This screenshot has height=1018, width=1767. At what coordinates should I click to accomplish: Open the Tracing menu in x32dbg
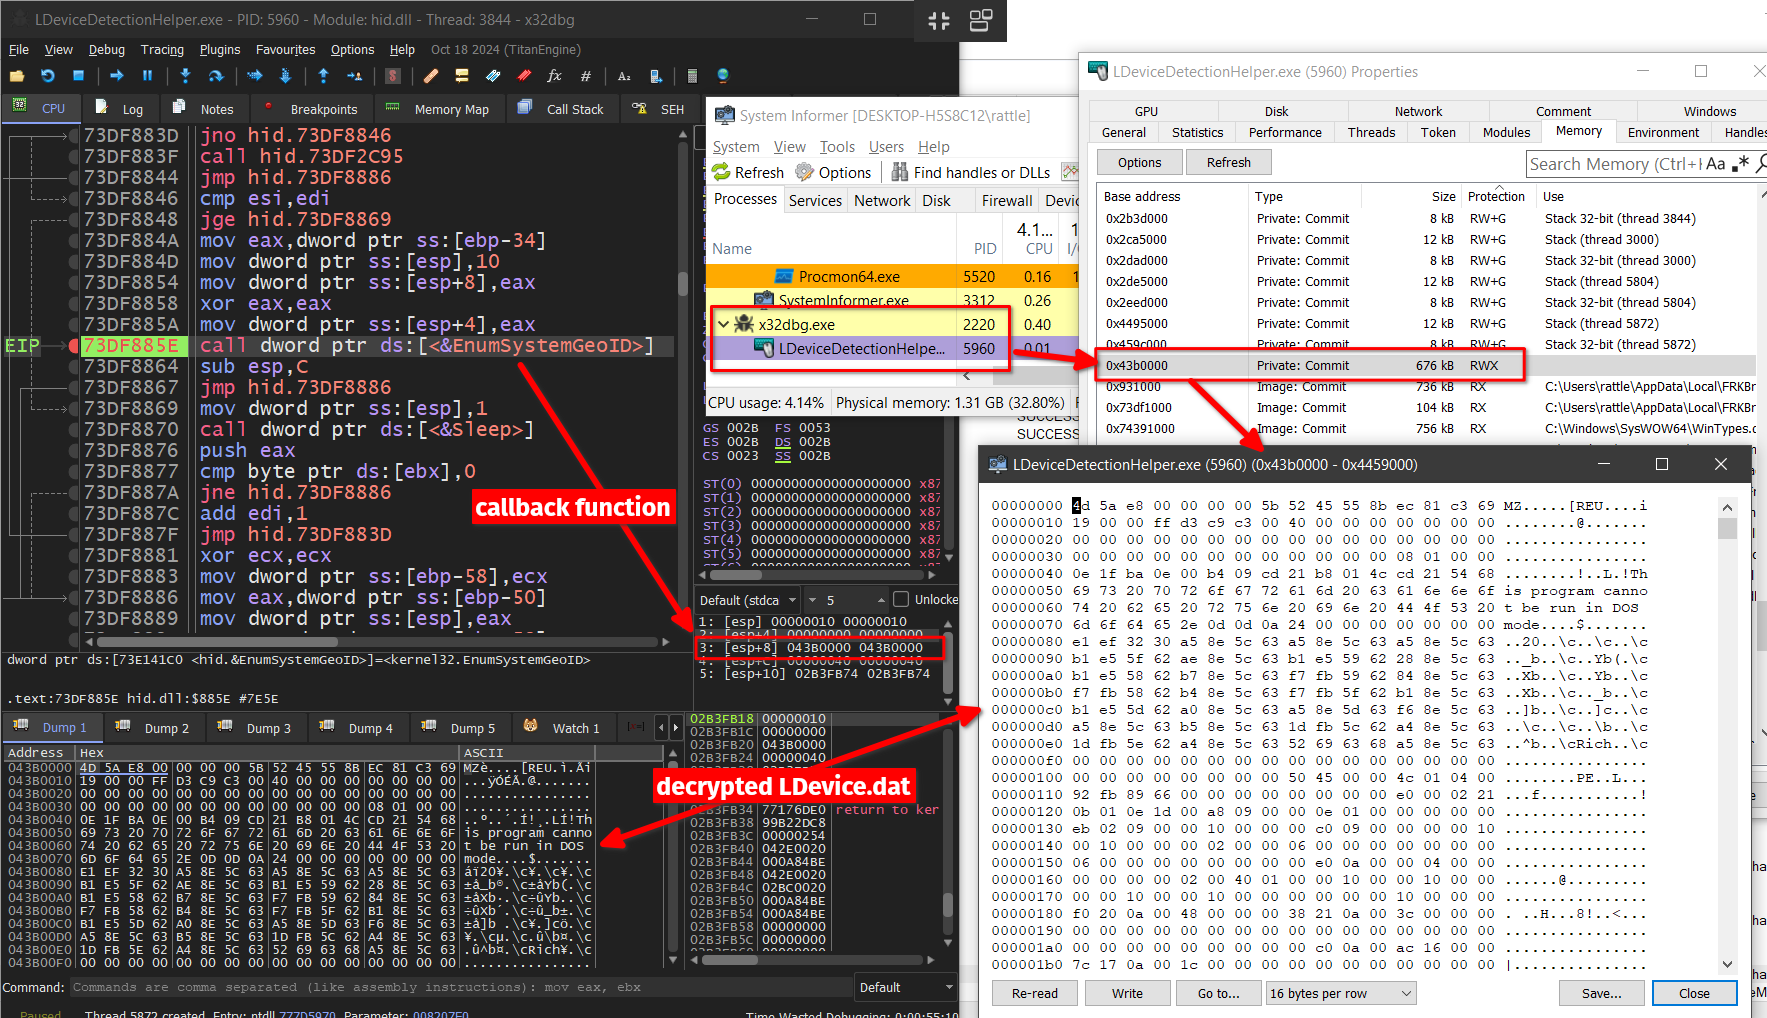coord(162,49)
